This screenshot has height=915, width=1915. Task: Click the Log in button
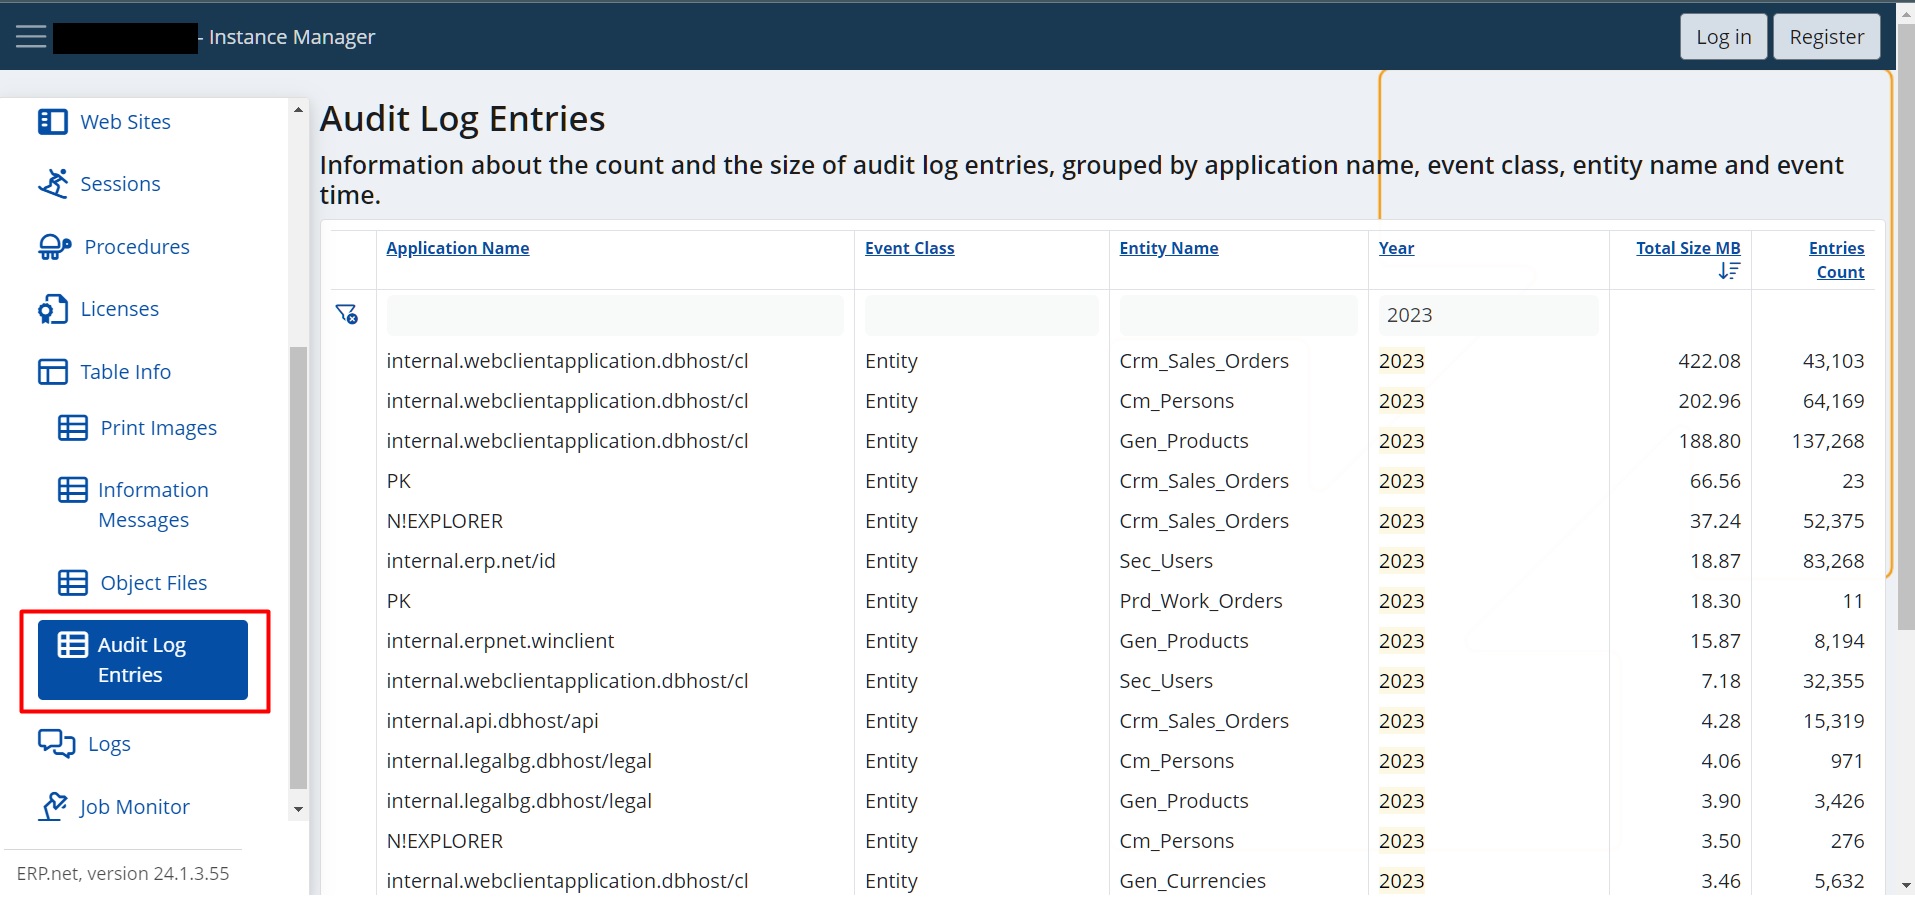coord(1723,37)
